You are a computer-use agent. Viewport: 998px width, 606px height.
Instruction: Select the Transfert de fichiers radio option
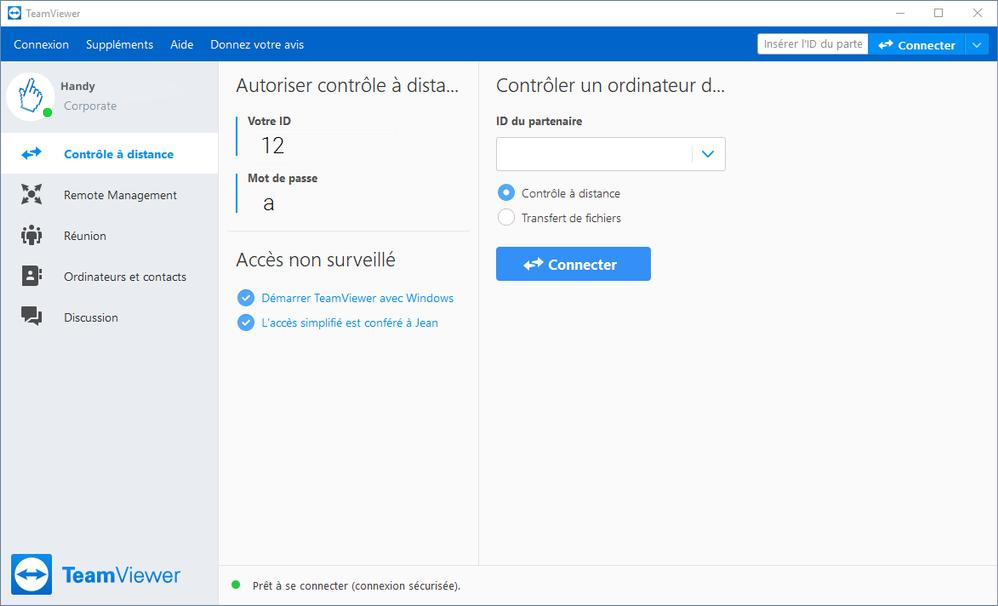click(506, 218)
